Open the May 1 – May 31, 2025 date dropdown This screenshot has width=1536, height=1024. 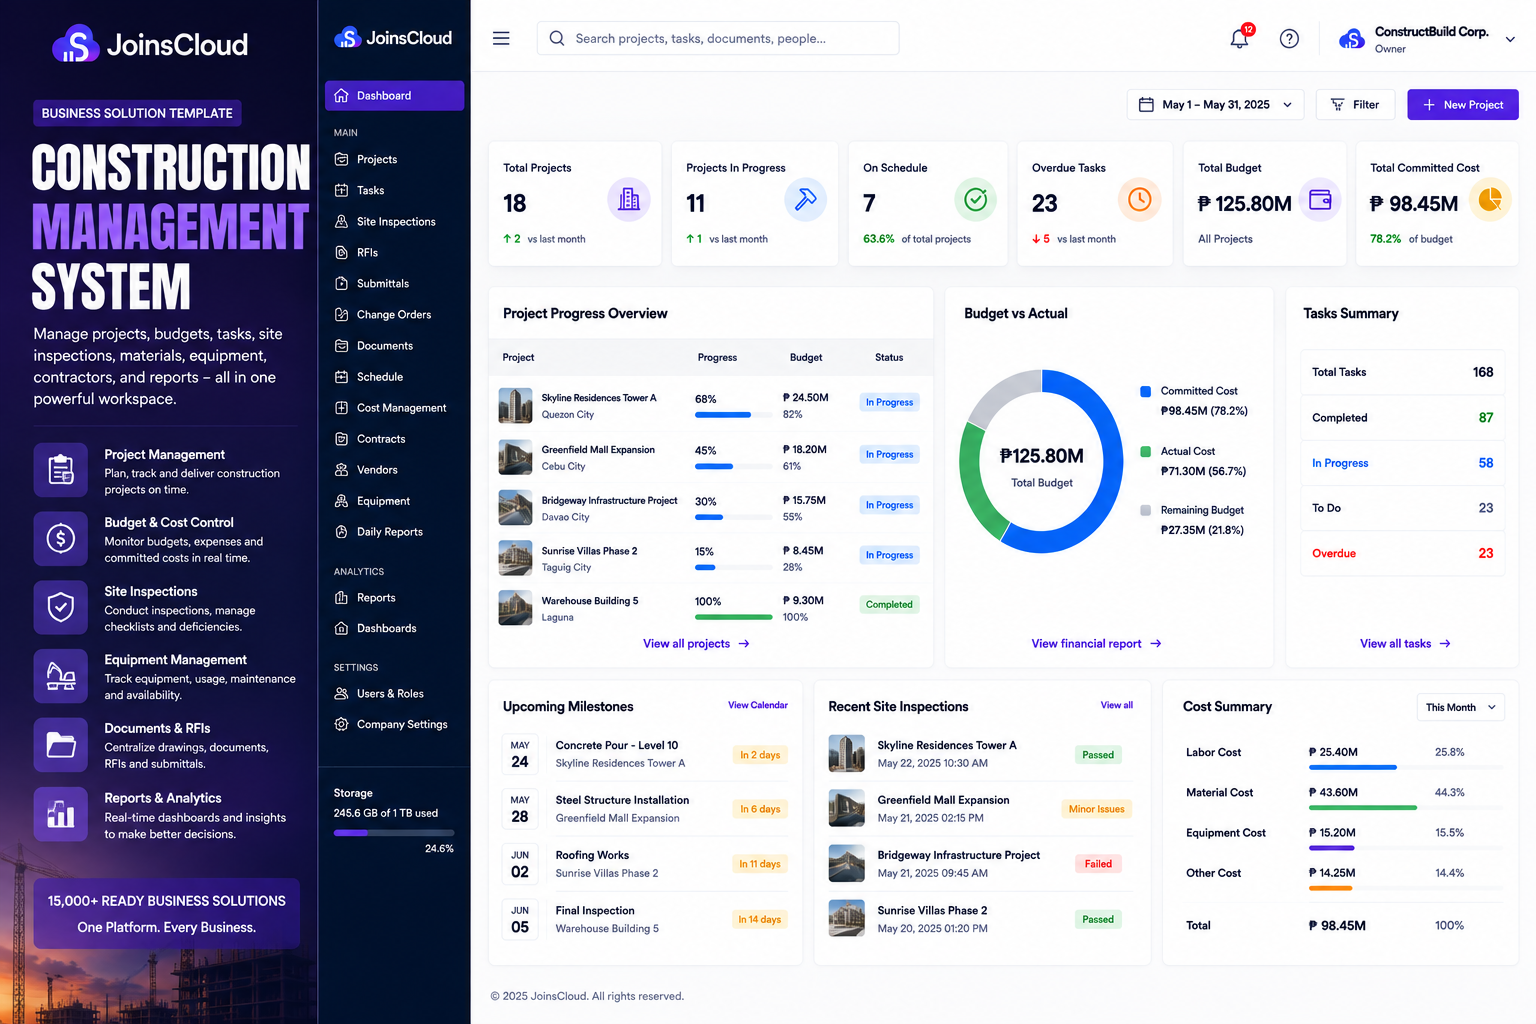1215,105
